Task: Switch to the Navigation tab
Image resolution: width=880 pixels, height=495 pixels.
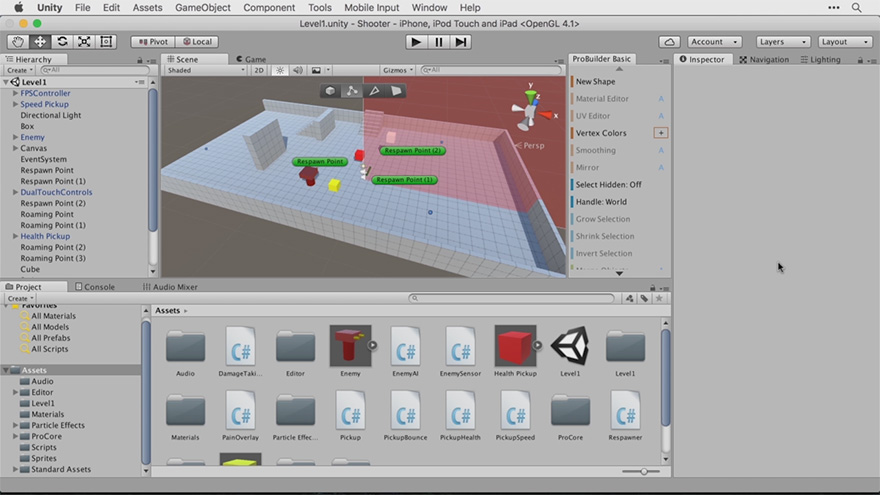Action: (x=764, y=59)
